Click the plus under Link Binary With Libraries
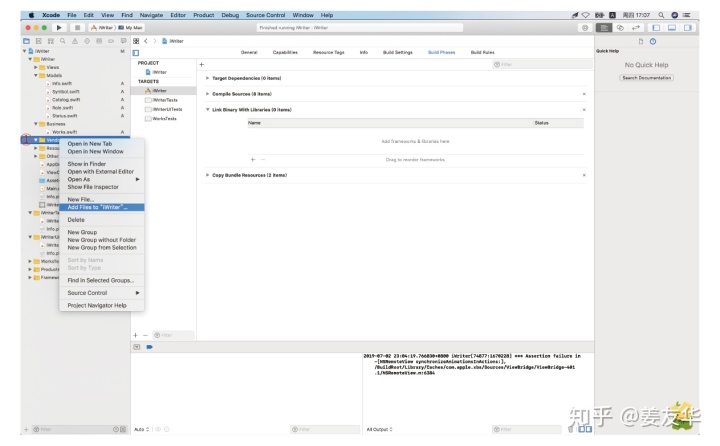Image resolution: width=720 pixels, height=446 pixels. (x=253, y=159)
